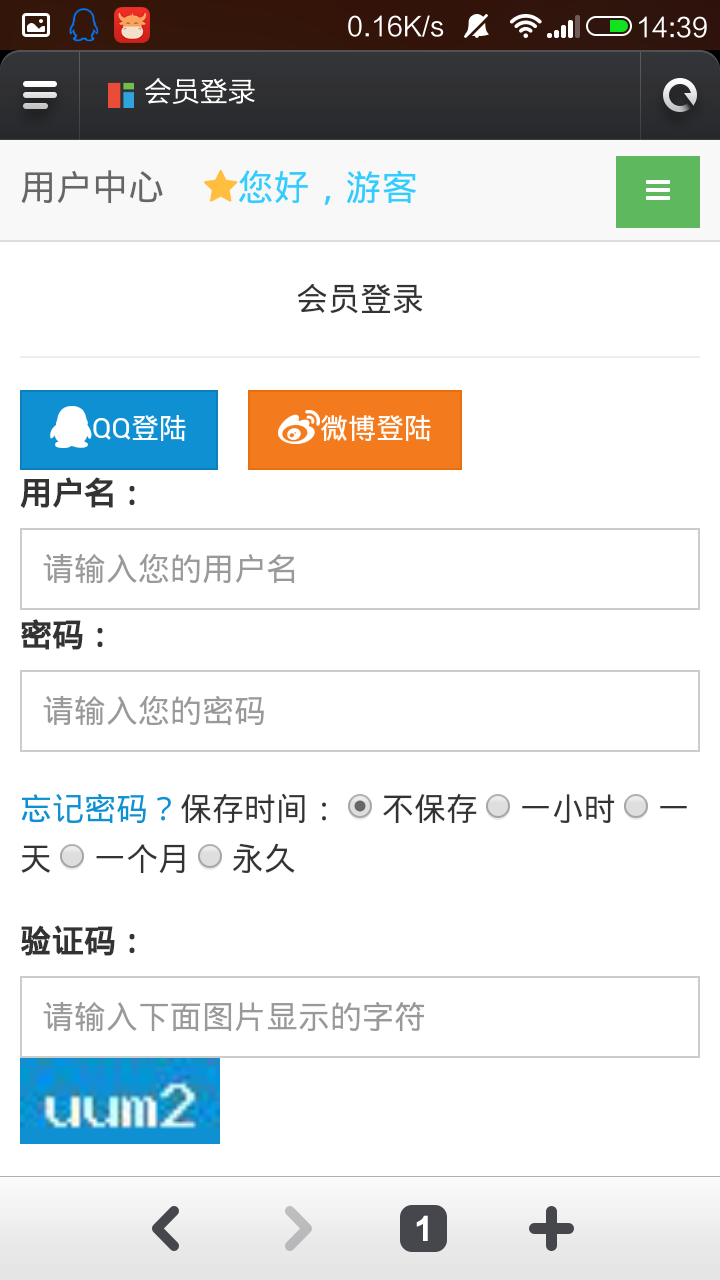Open the tab counter showing 1
The width and height of the screenshot is (720, 1280).
click(423, 1228)
